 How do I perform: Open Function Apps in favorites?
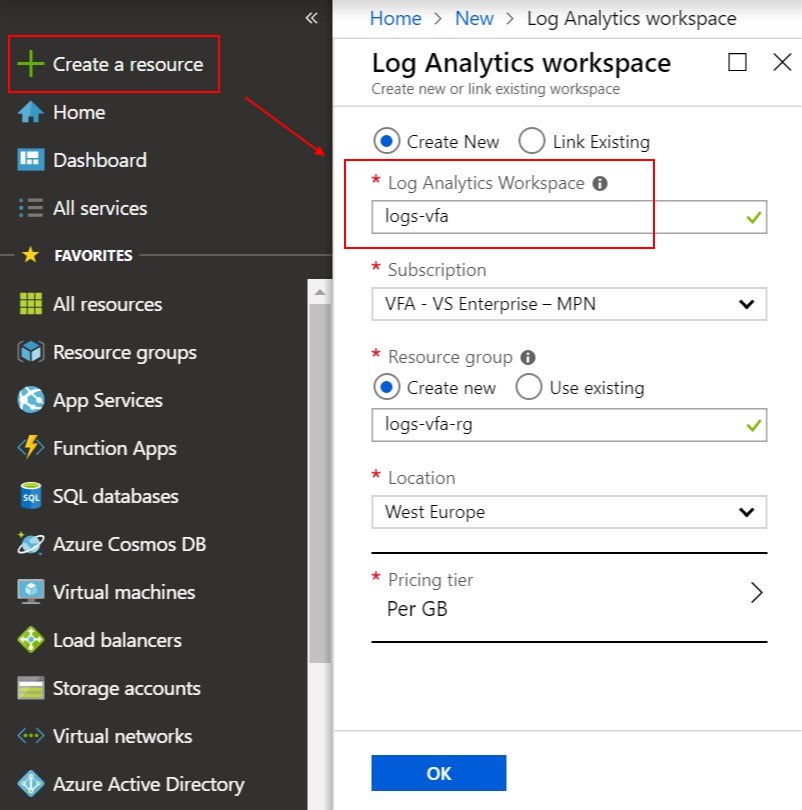(115, 448)
